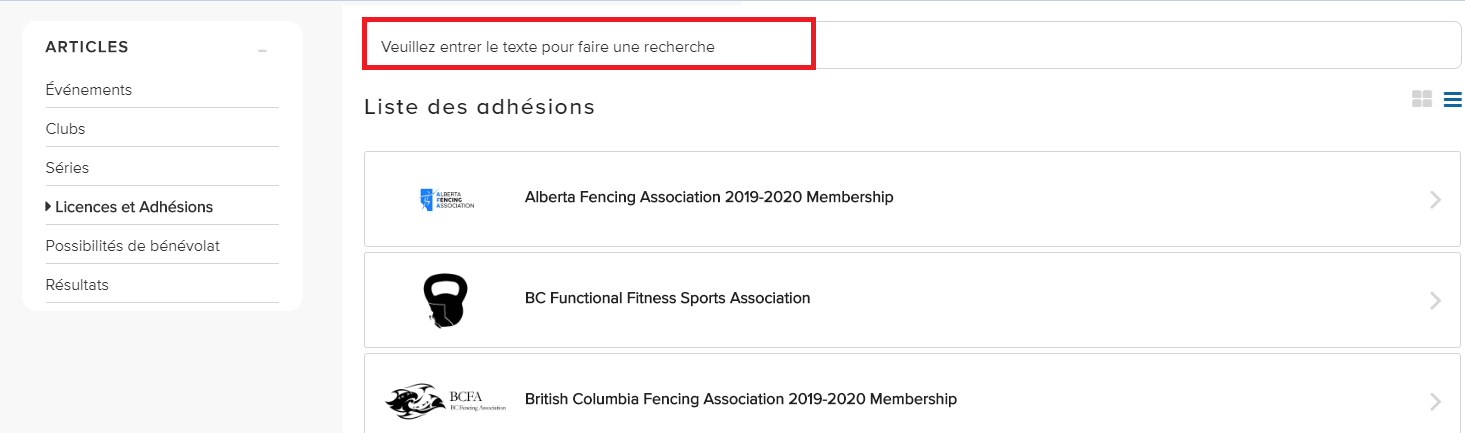This screenshot has height=433, width=1465.
Task: Open British Columbia Fencing chevron arrow
Action: click(x=1436, y=401)
